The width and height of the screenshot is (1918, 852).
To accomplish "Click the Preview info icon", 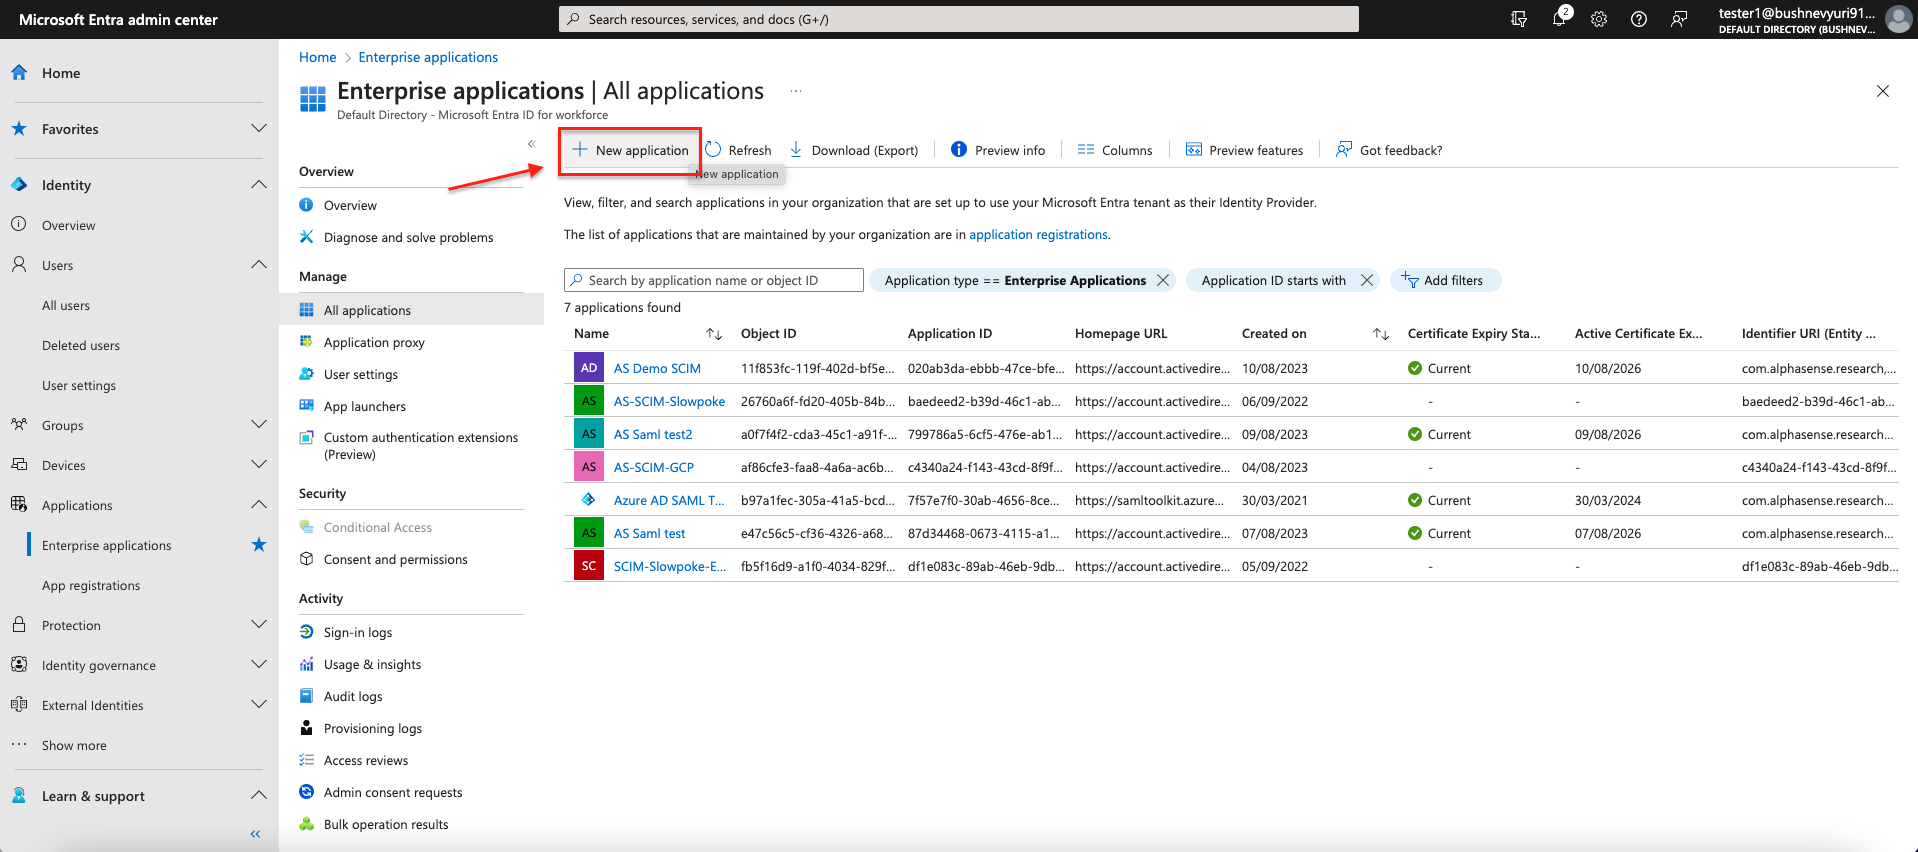I will [x=959, y=150].
